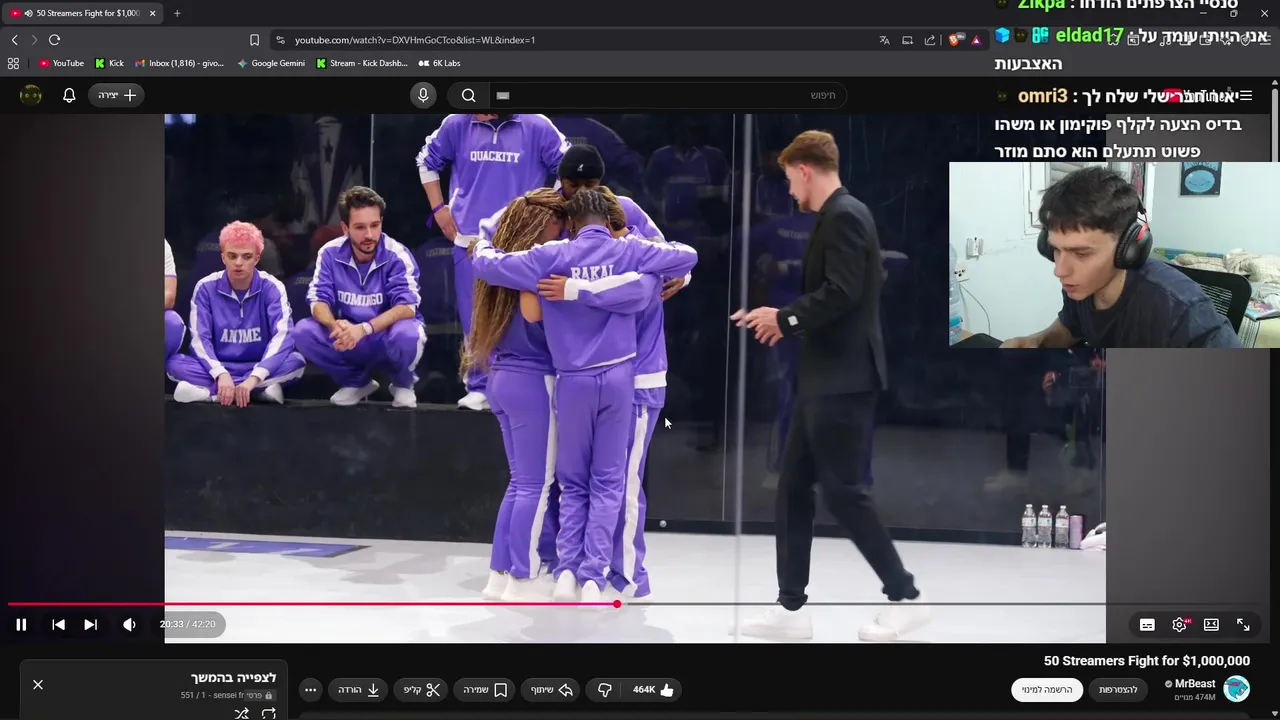Seek using the red progress bar handle
Viewport: 1280px width, 720px height.
pos(617,604)
